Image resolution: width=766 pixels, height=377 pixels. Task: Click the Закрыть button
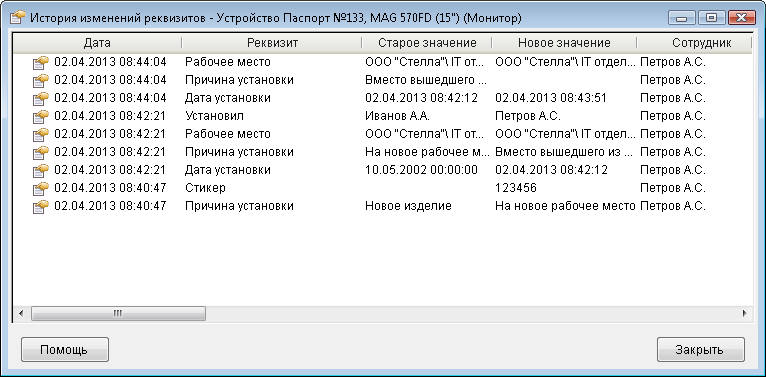click(x=701, y=350)
